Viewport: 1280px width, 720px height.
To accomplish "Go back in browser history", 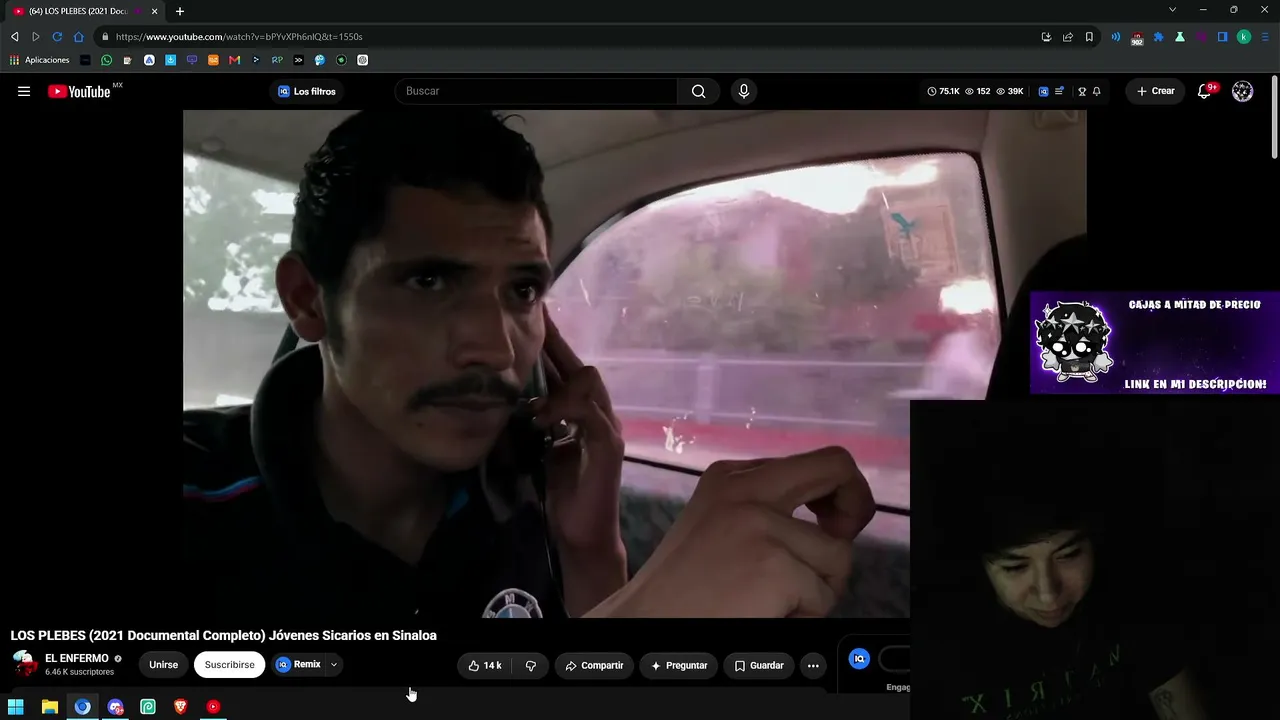I will point(14,37).
